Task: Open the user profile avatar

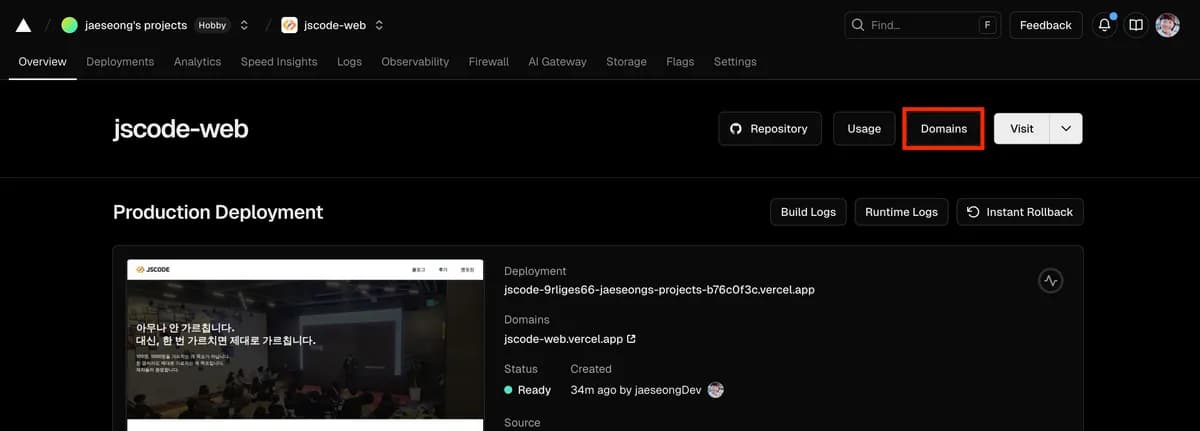Action: [1168, 25]
